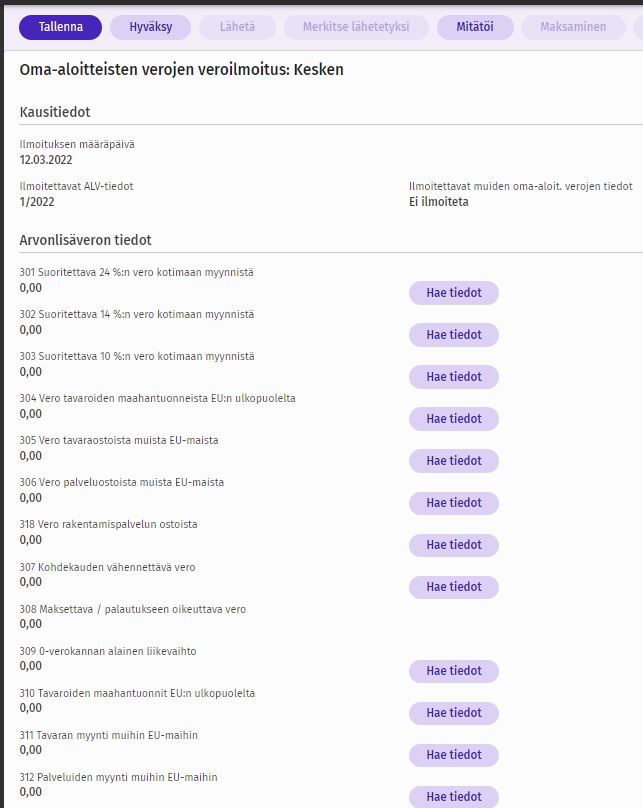Select the 308 Maksettava vero value 0,00
This screenshot has height=808, width=643.
click(x=31, y=624)
